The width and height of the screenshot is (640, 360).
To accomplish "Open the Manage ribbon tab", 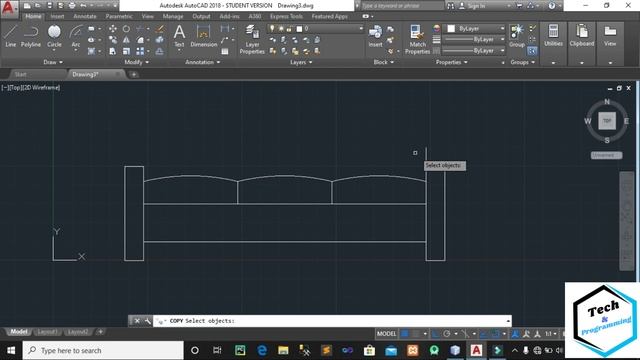I will click(x=173, y=16).
